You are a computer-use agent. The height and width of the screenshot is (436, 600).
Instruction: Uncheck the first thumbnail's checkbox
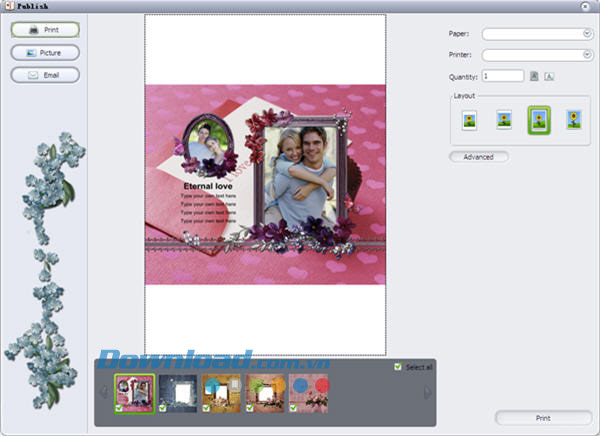pos(119,408)
